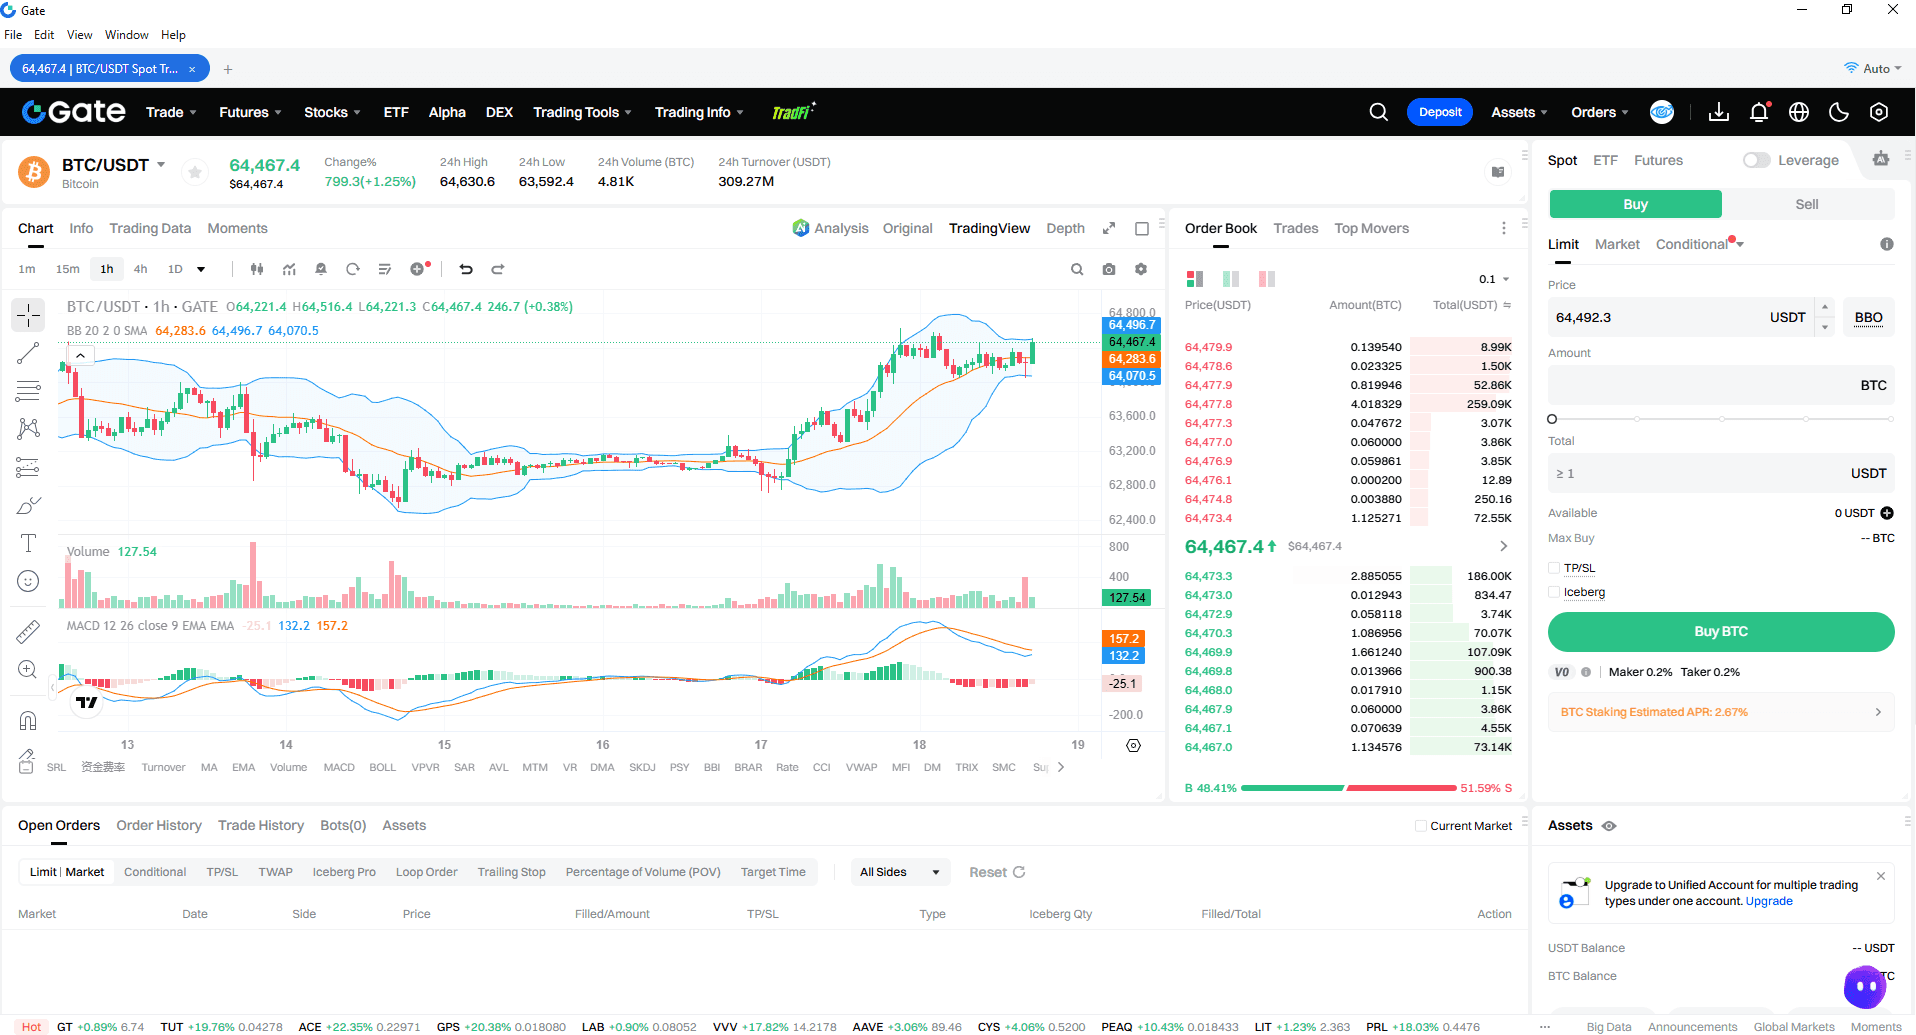Viewport: 1916px width, 1035px height.
Task: Show buy-only order book view icon
Action: [1231, 279]
